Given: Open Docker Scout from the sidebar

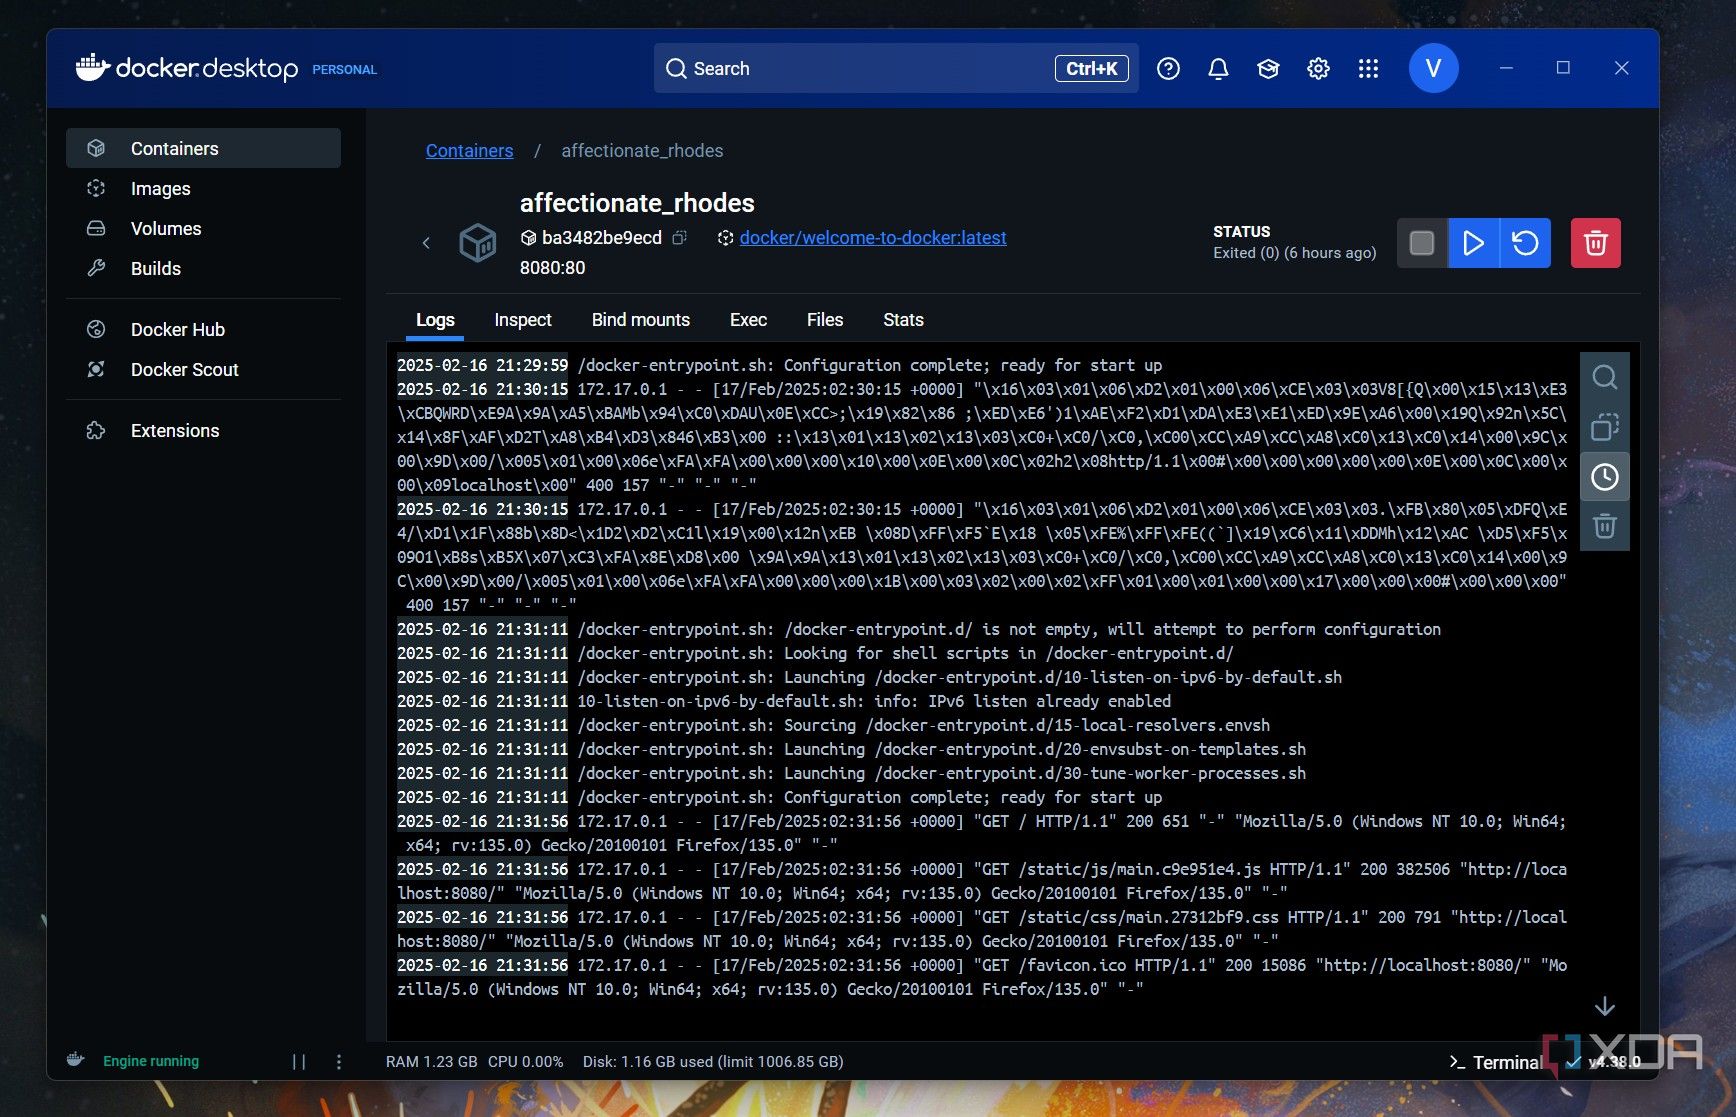Looking at the screenshot, I should tap(185, 370).
